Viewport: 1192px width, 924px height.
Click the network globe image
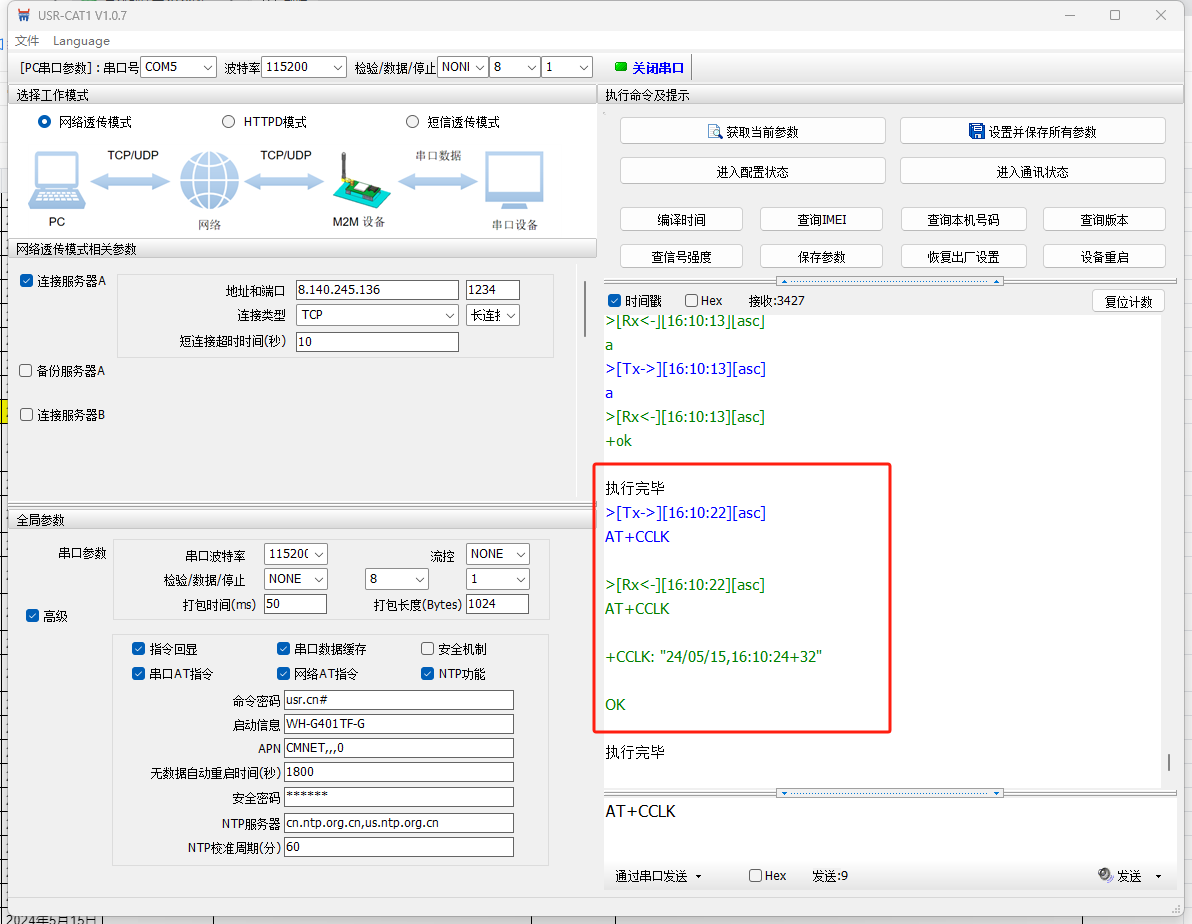209,181
